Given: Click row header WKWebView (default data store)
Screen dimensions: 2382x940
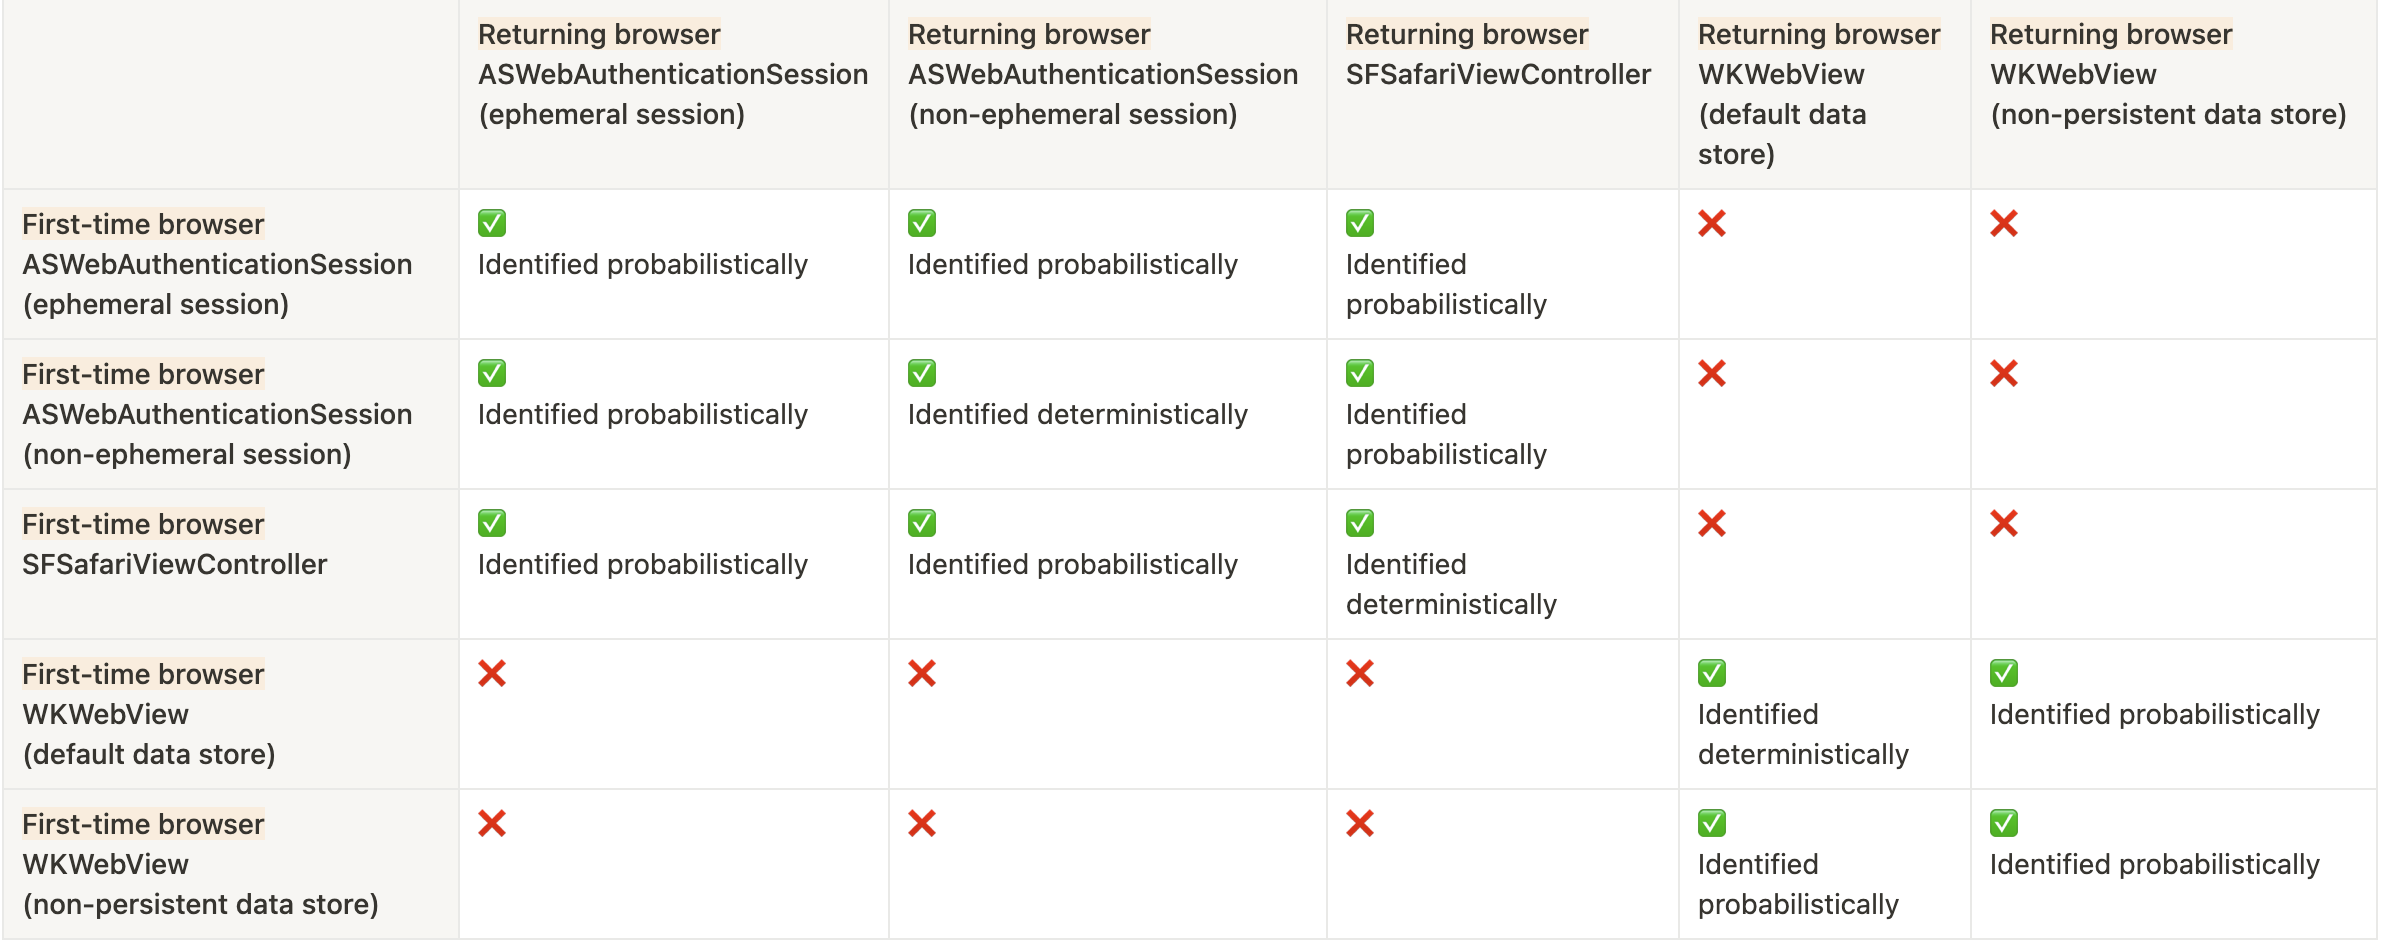Looking at the screenshot, I should coord(149,714).
